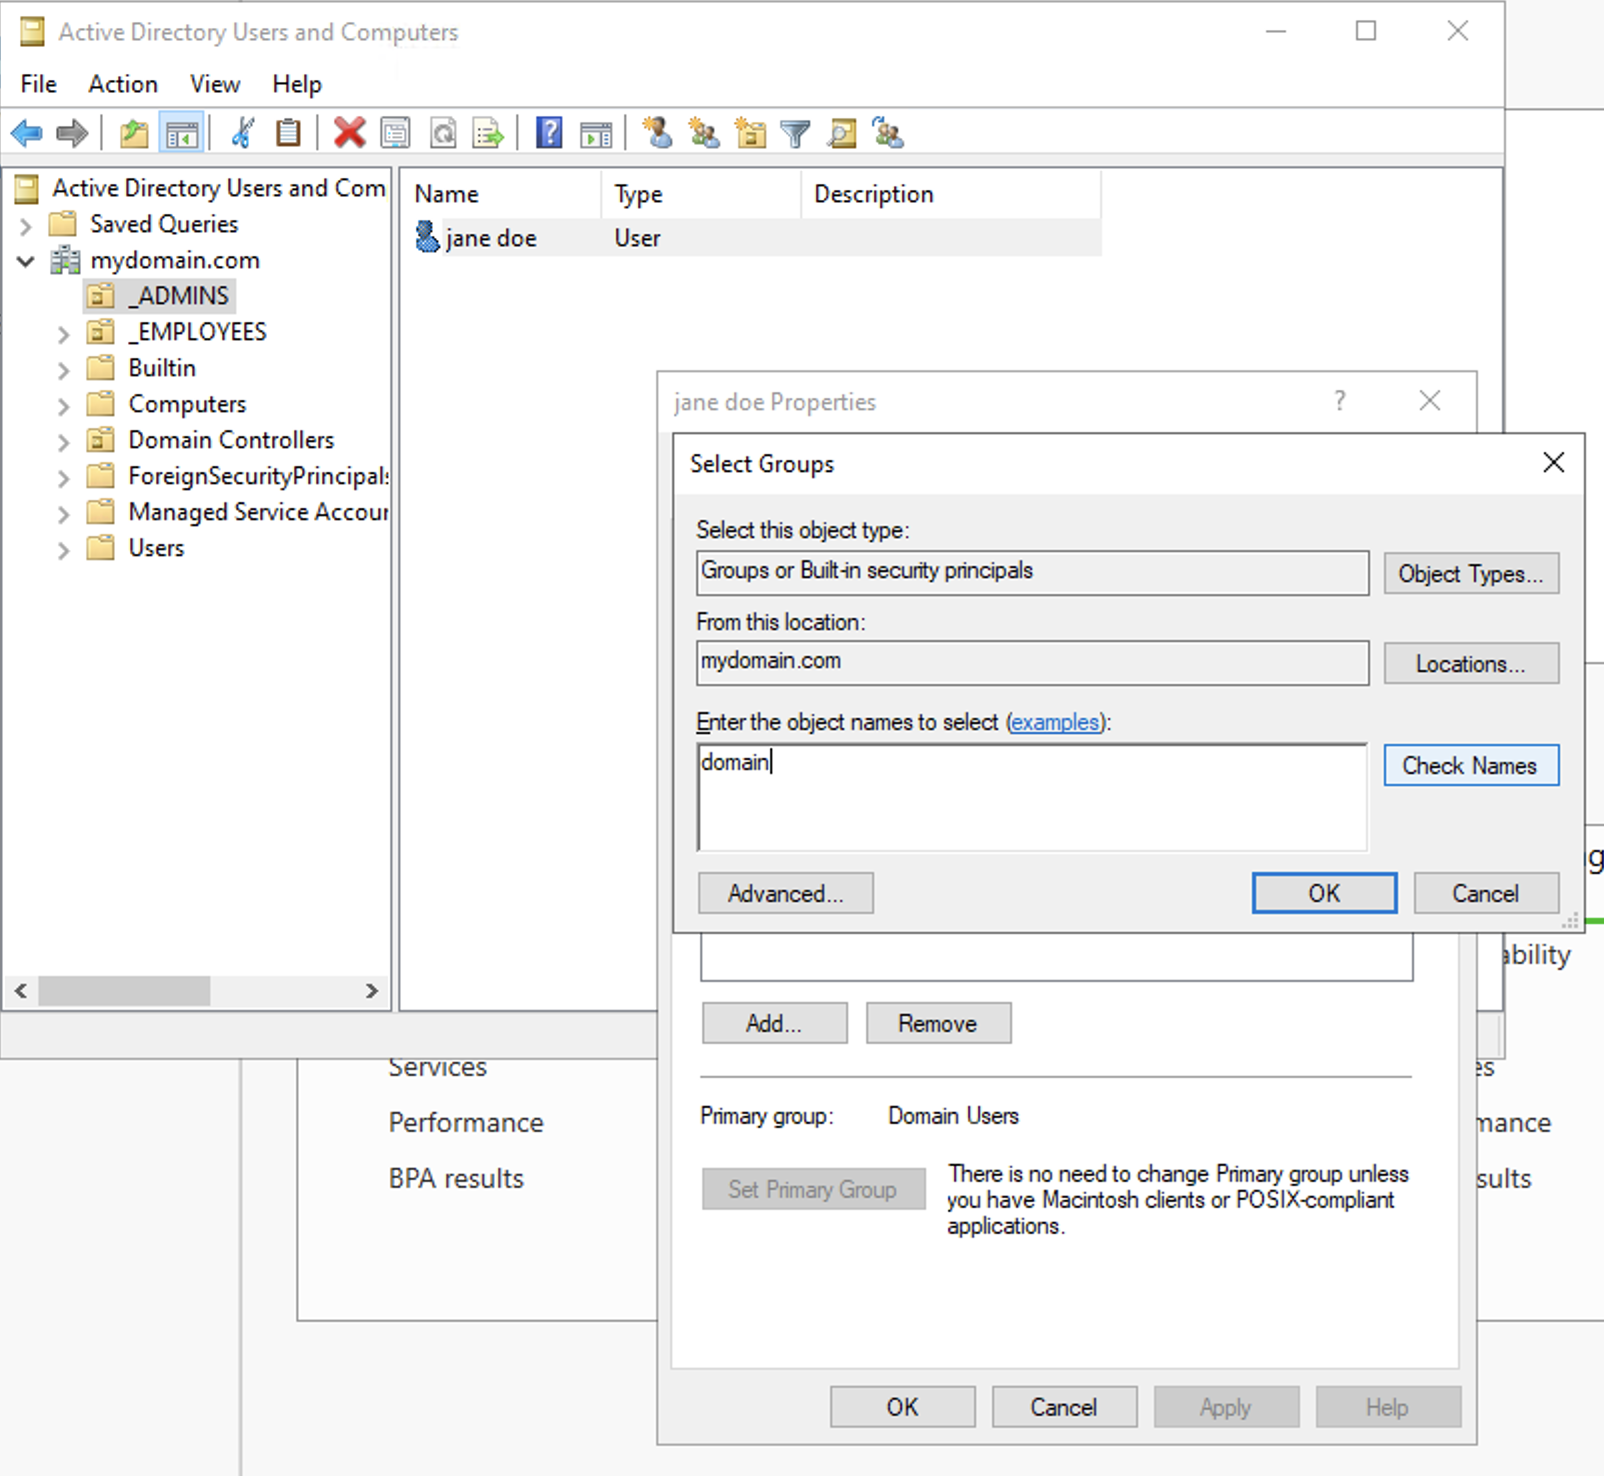1604x1476 pixels.
Task: Click the jane doe user icon
Action: pos(427,237)
